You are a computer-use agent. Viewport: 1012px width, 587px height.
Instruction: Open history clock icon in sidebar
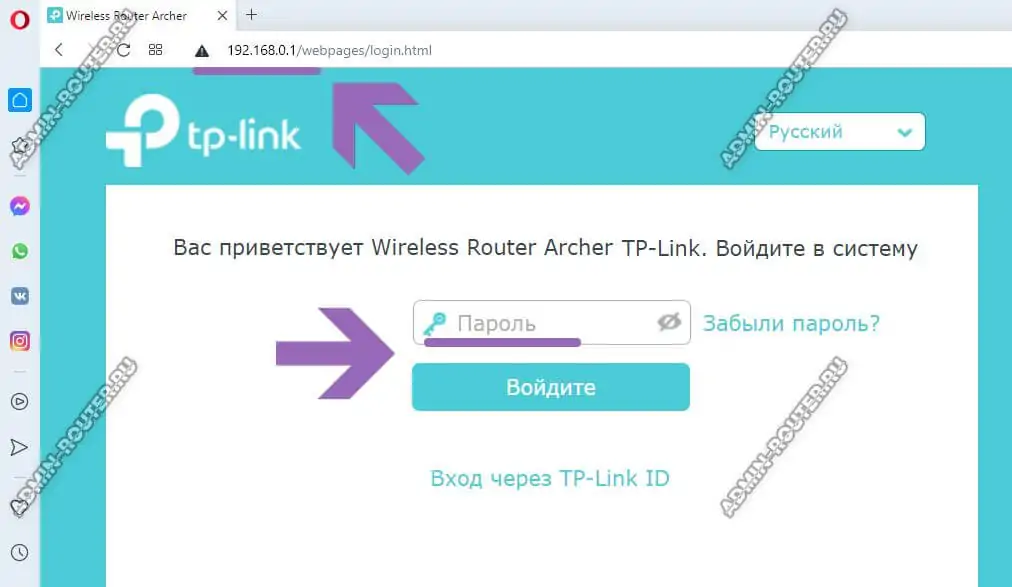[20, 553]
